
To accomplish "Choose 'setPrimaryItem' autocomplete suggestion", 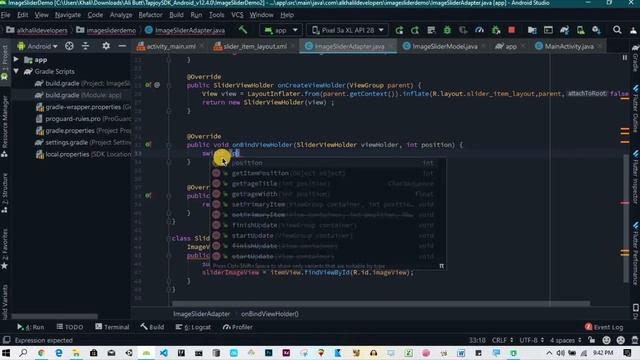I will (328, 204).
